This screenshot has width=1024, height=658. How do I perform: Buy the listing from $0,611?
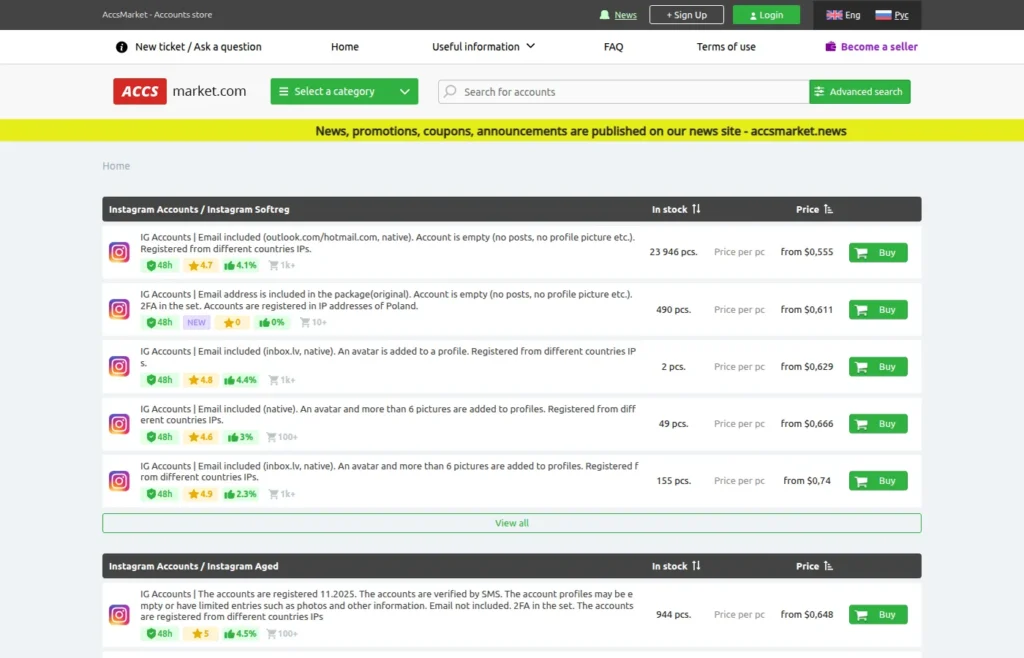(x=878, y=309)
